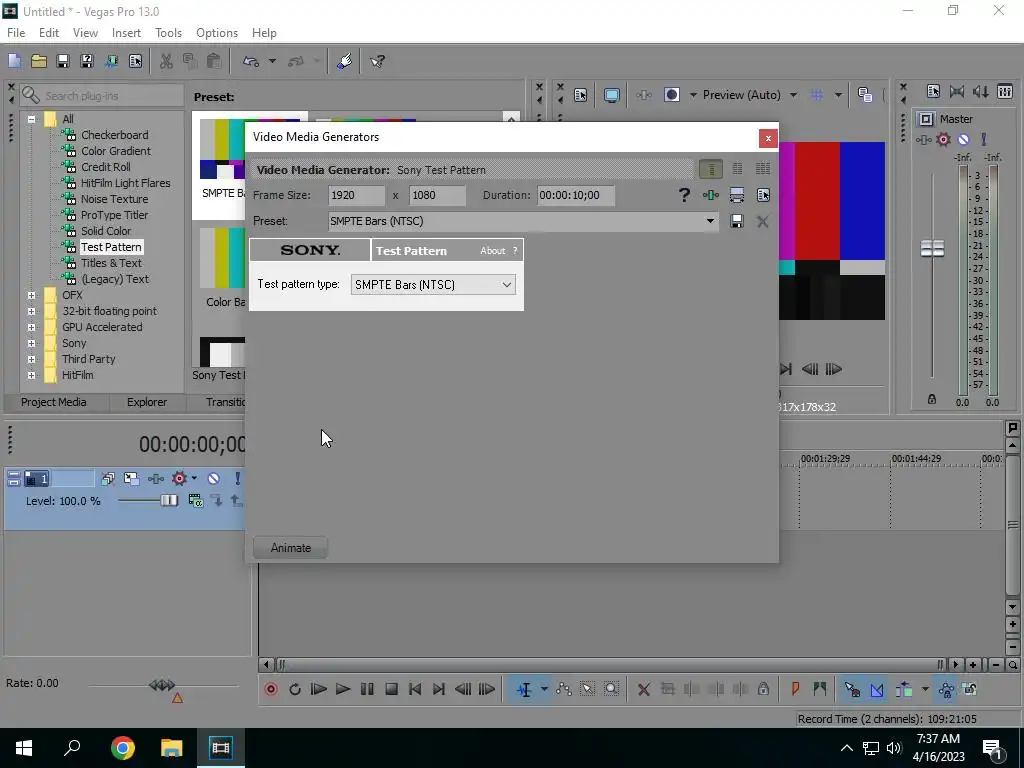The image size is (1024, 768).
Task: Select Titles & Text generator
Action: (x=111, y=263)
